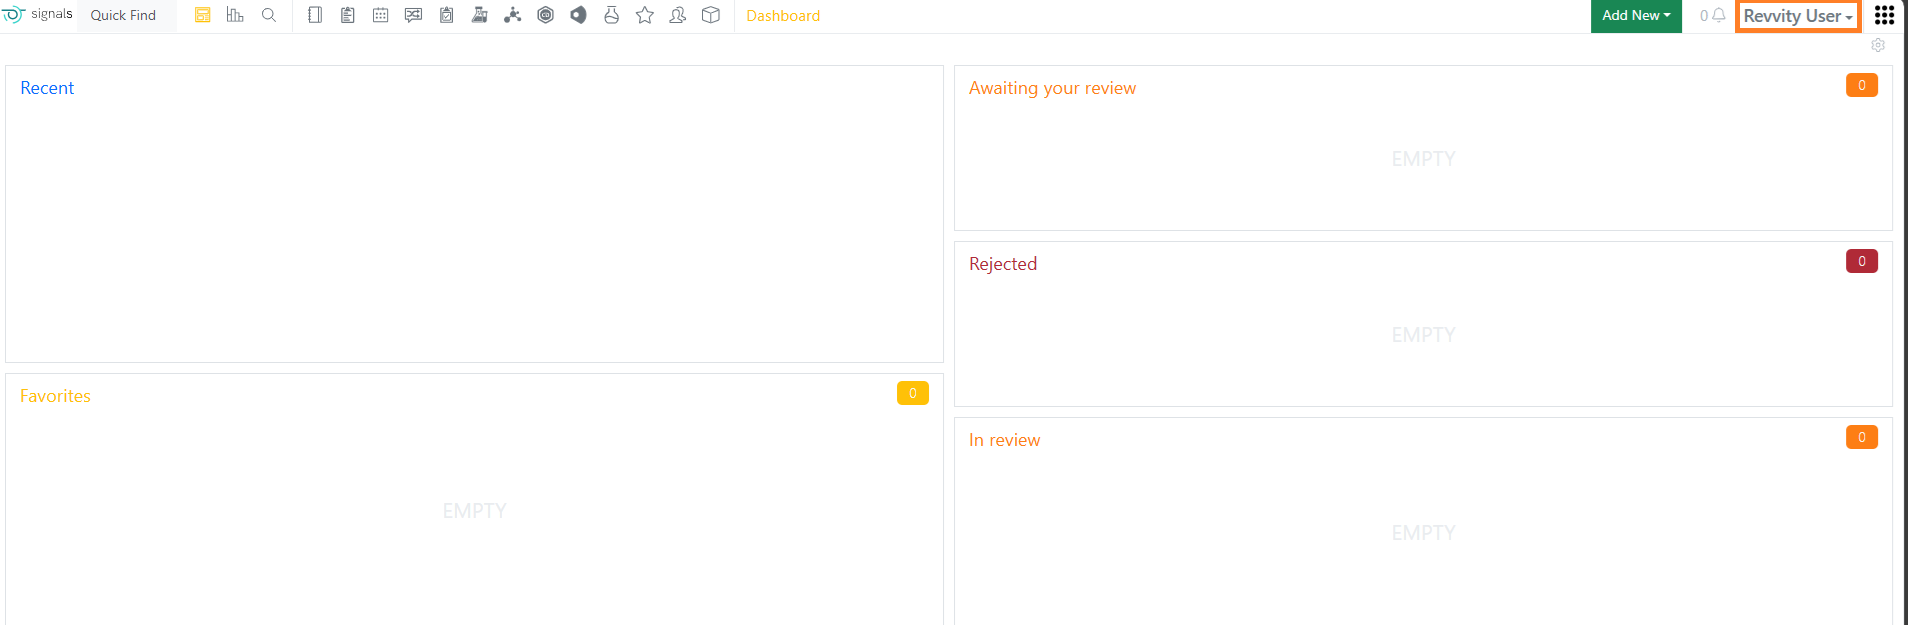This screenshot has width=1908, height=625.
Task: Open the clipboard document icon
Action: coord(348,15)
